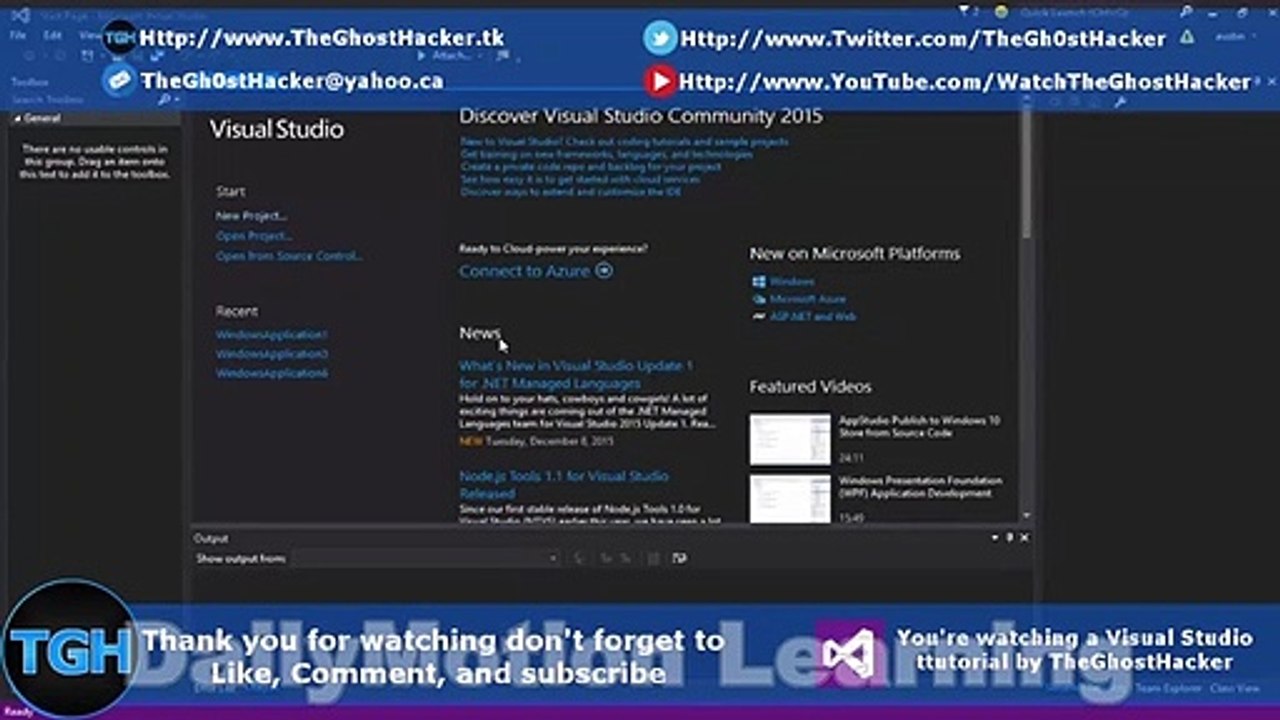The height and width of the screenshot is (720, 1280).
Task: Toggle word wrap in Output toolbar
Action: tap(680, 559)
